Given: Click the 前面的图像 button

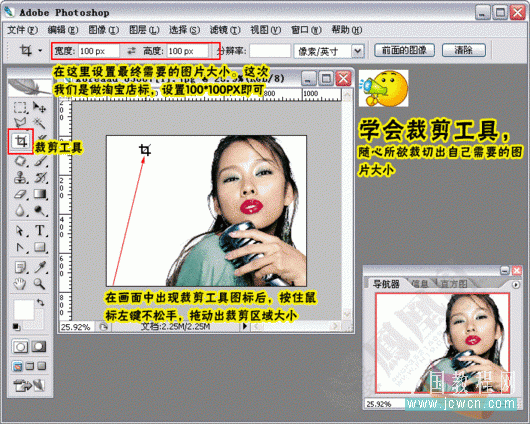Looking at the screenshot, I should point(404,50).
